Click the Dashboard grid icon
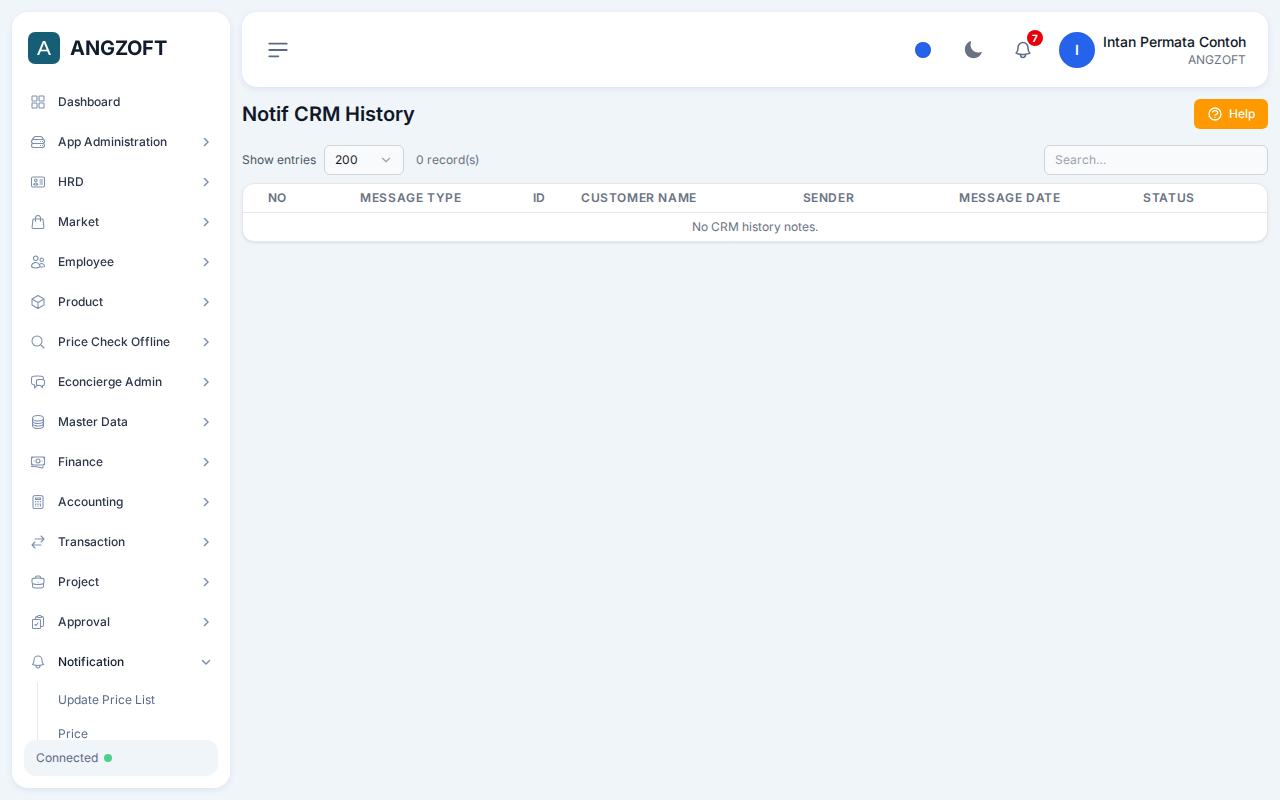The image size is (1280, 800). point(38,102)
